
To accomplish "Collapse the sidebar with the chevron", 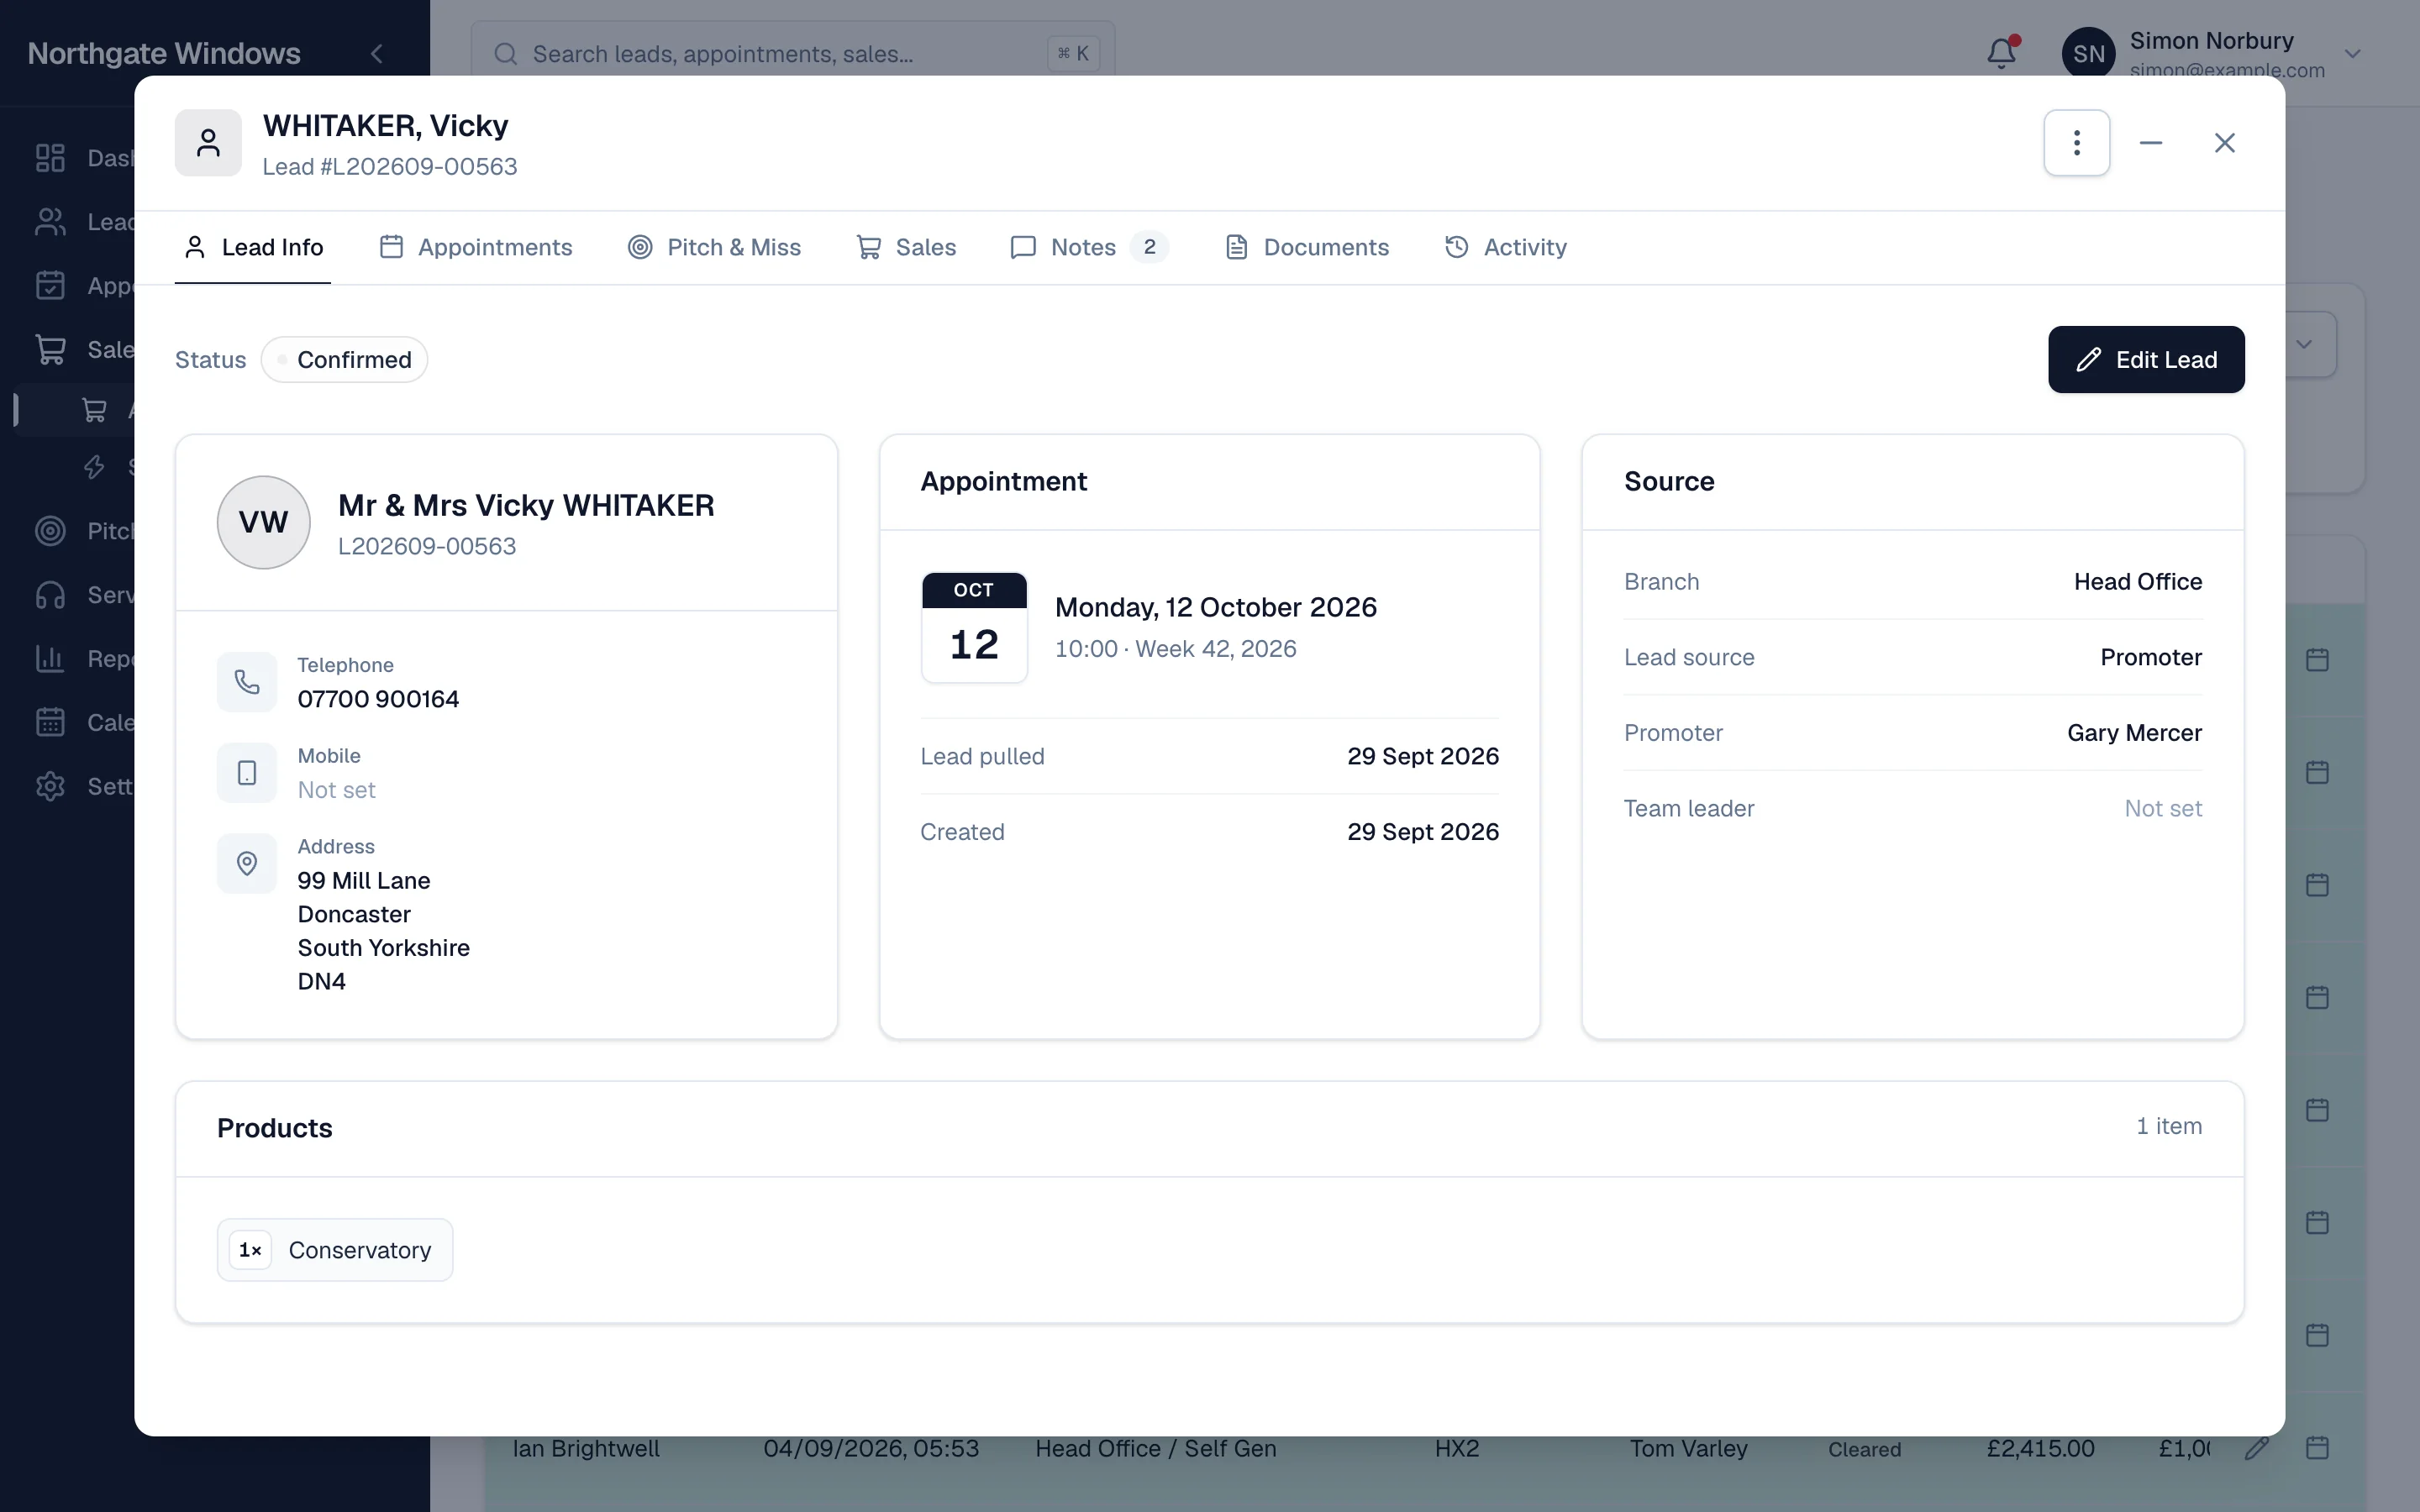I will pyautogui.click(x=377, y=54).
